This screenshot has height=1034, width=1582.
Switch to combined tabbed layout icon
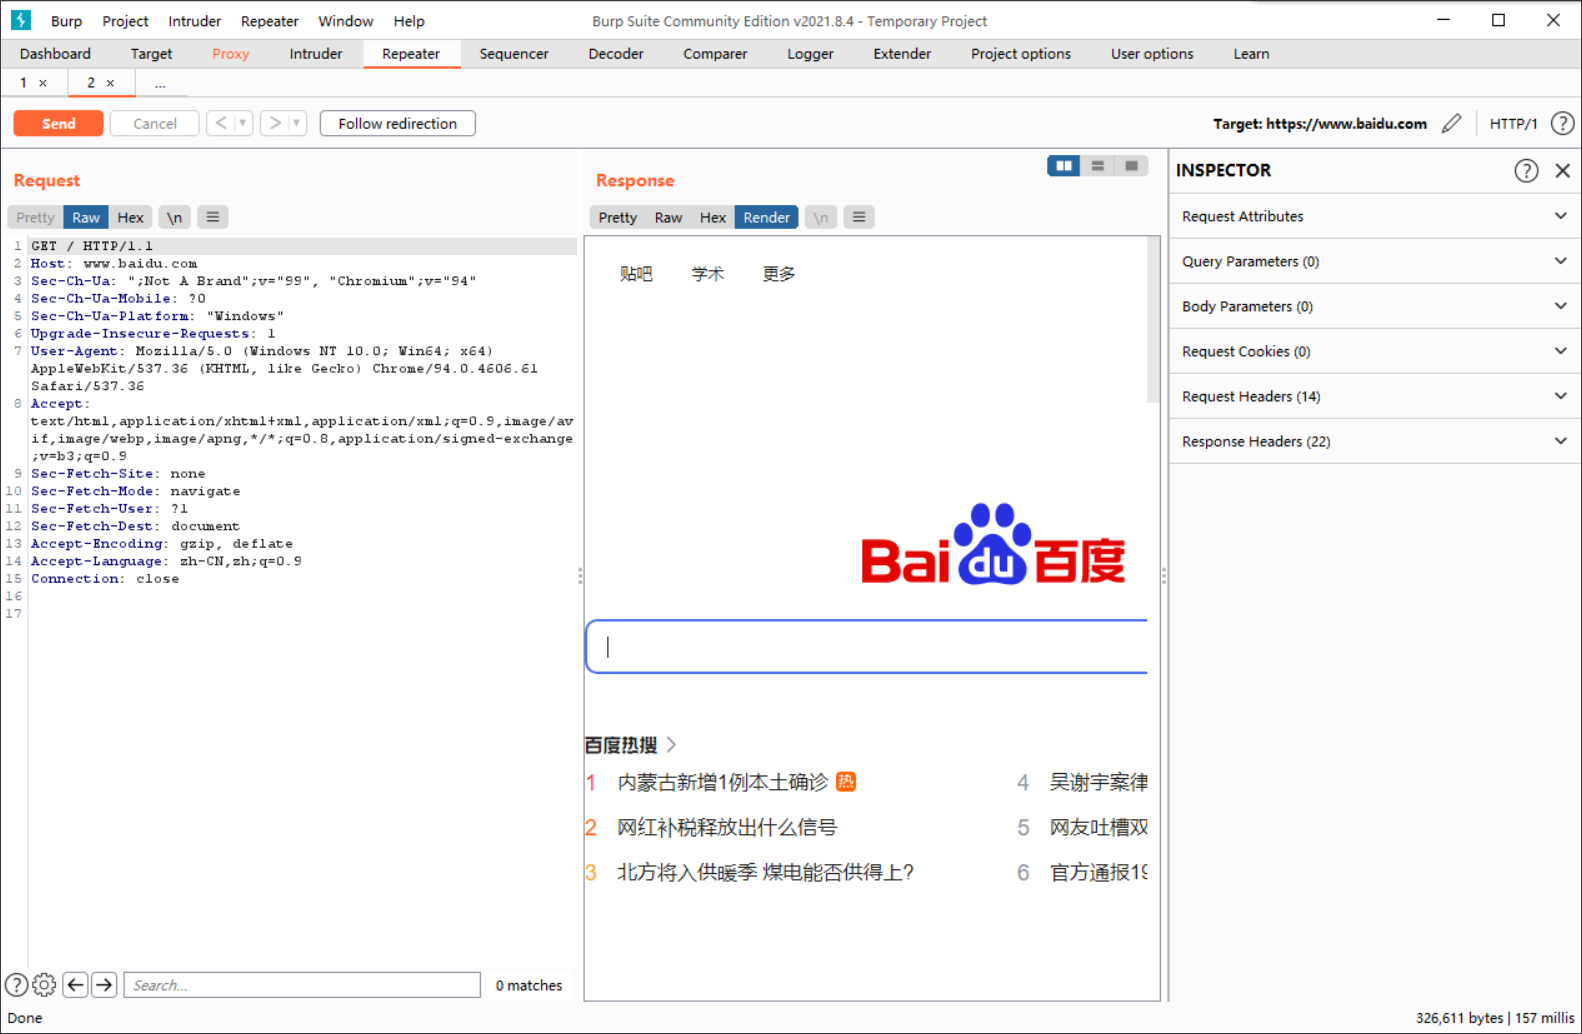[x=1131, y=166]
